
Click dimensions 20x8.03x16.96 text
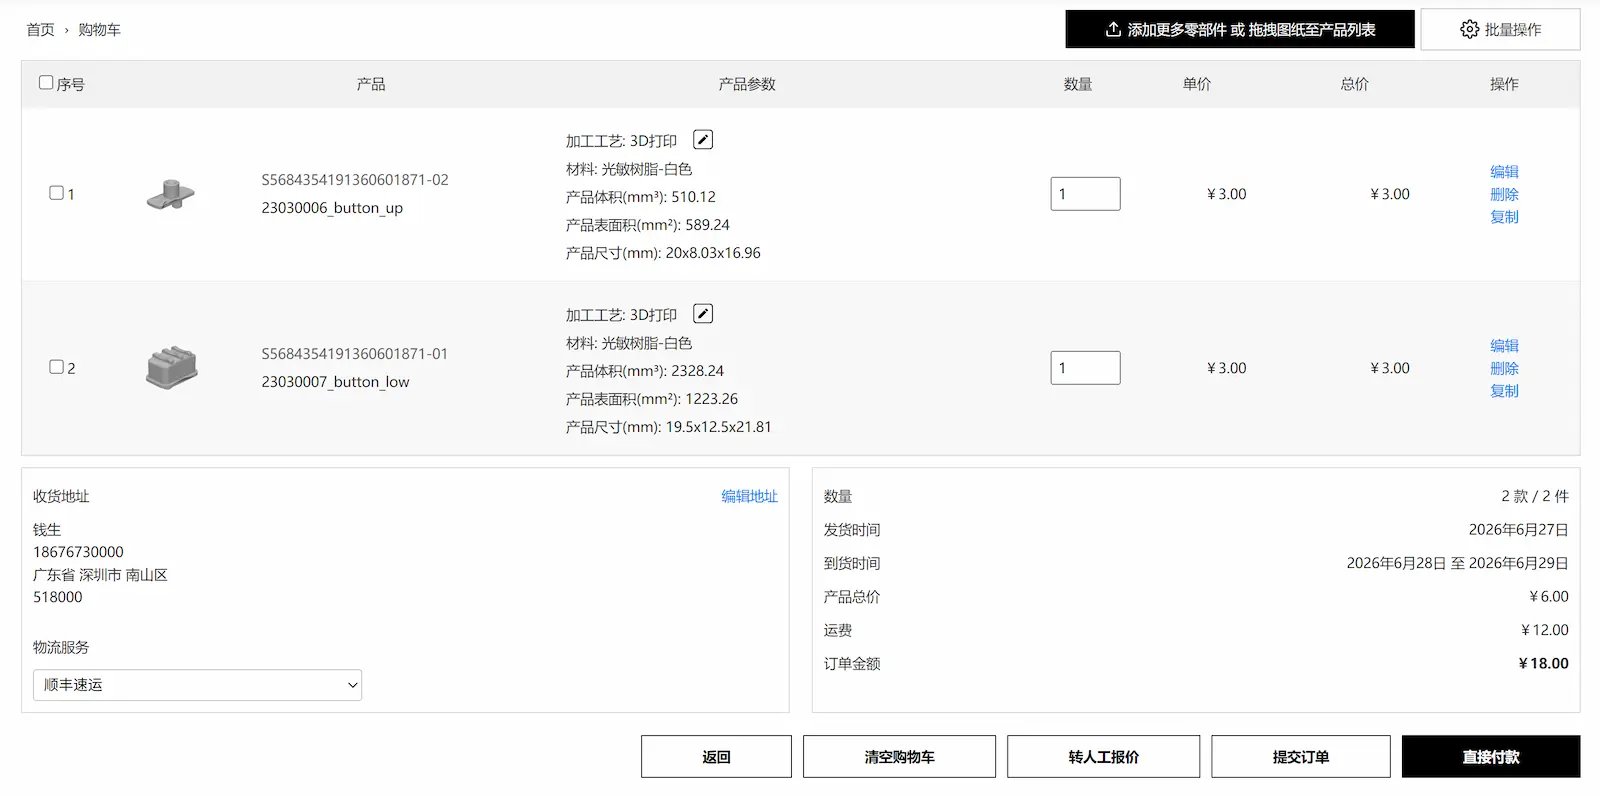click(x=713, y=253)
